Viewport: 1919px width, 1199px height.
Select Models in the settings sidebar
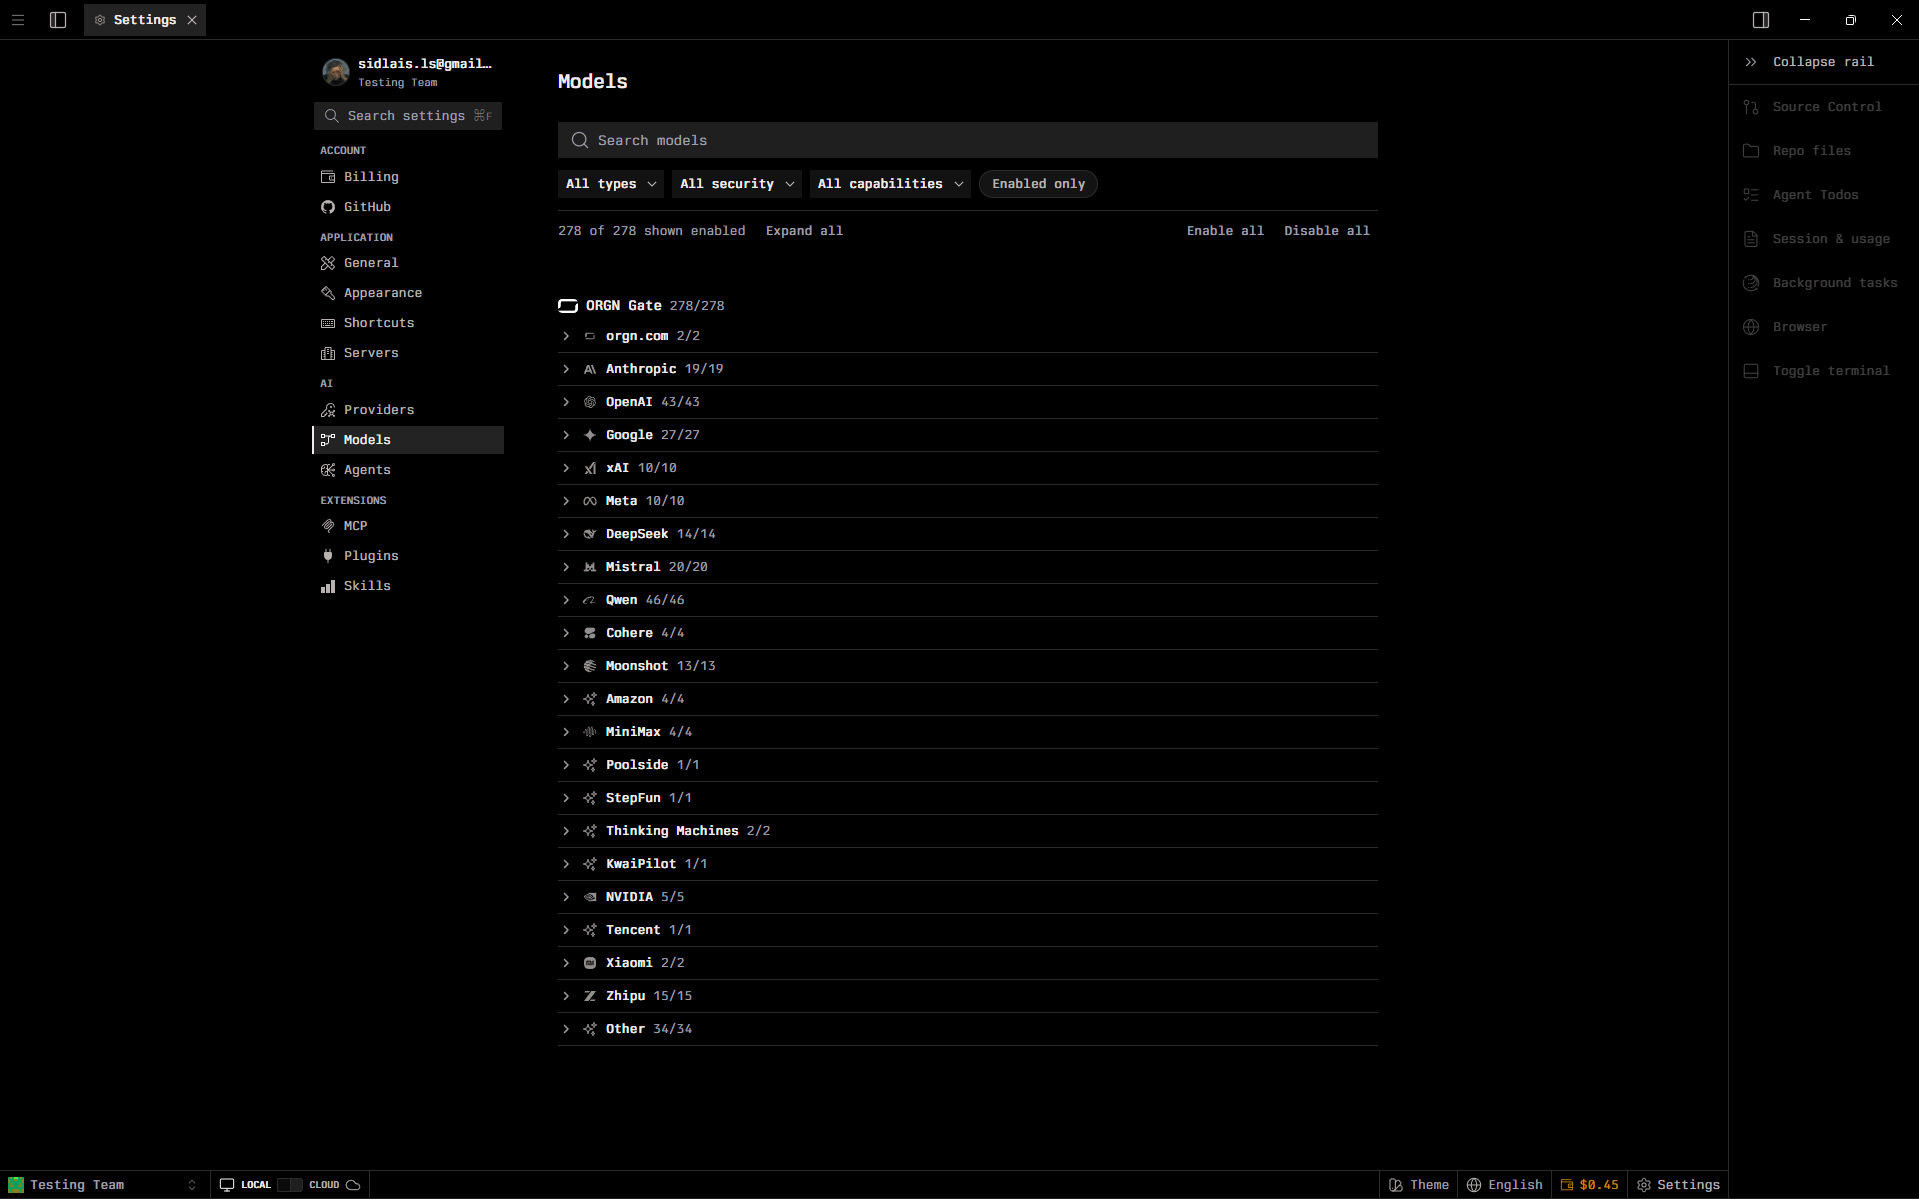click(408, 440)
